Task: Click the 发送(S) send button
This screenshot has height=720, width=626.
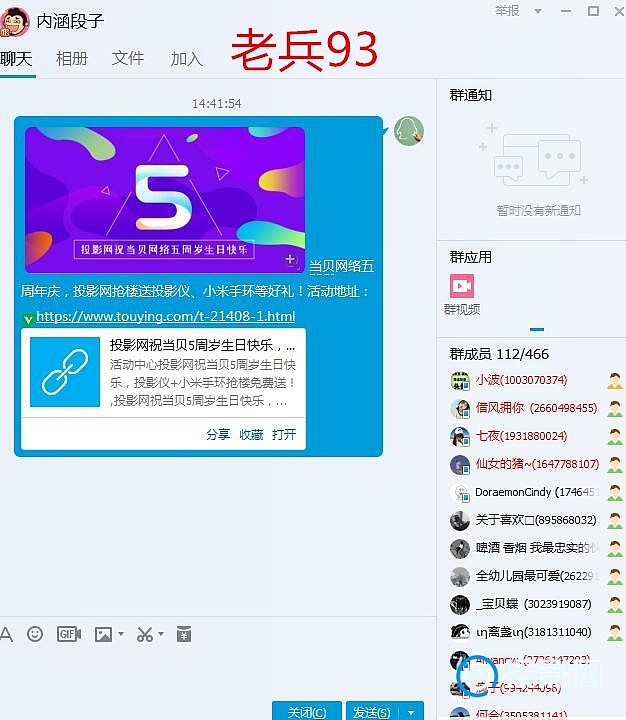Action: 373,712
